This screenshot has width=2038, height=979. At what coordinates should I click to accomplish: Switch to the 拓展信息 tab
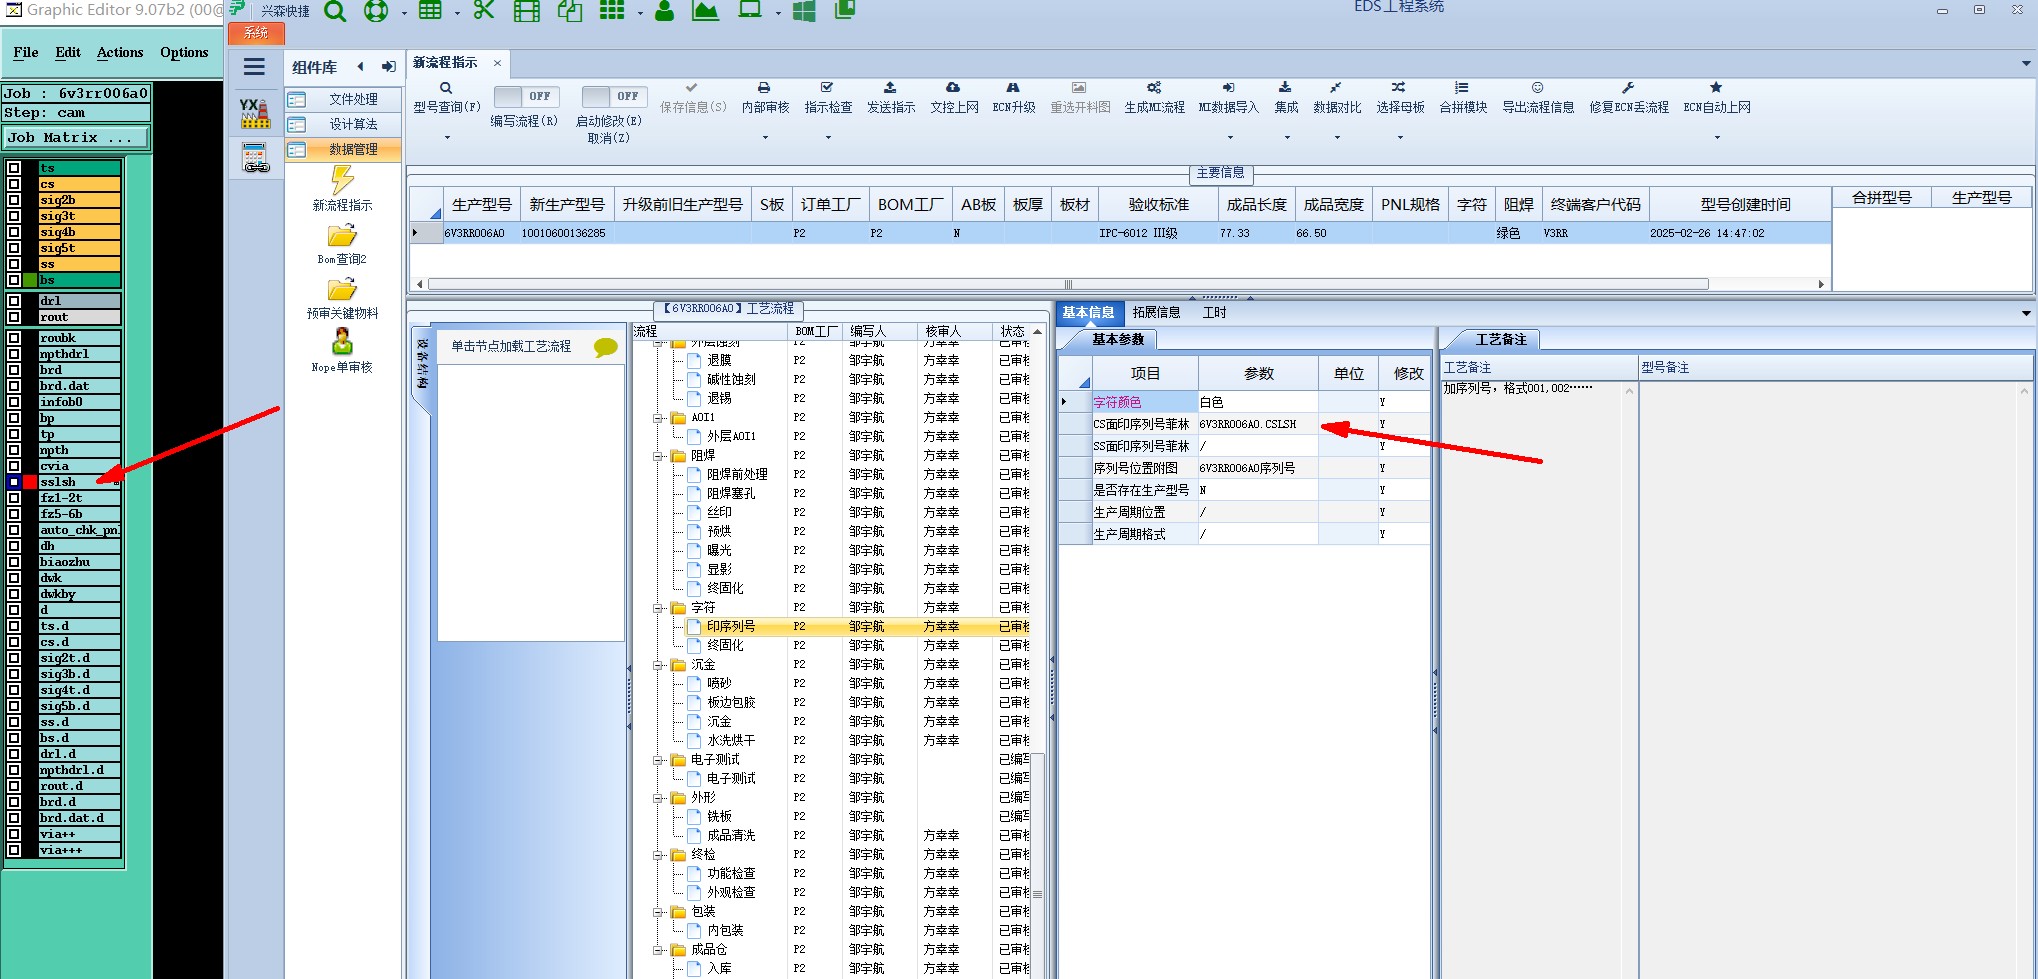1156,312
